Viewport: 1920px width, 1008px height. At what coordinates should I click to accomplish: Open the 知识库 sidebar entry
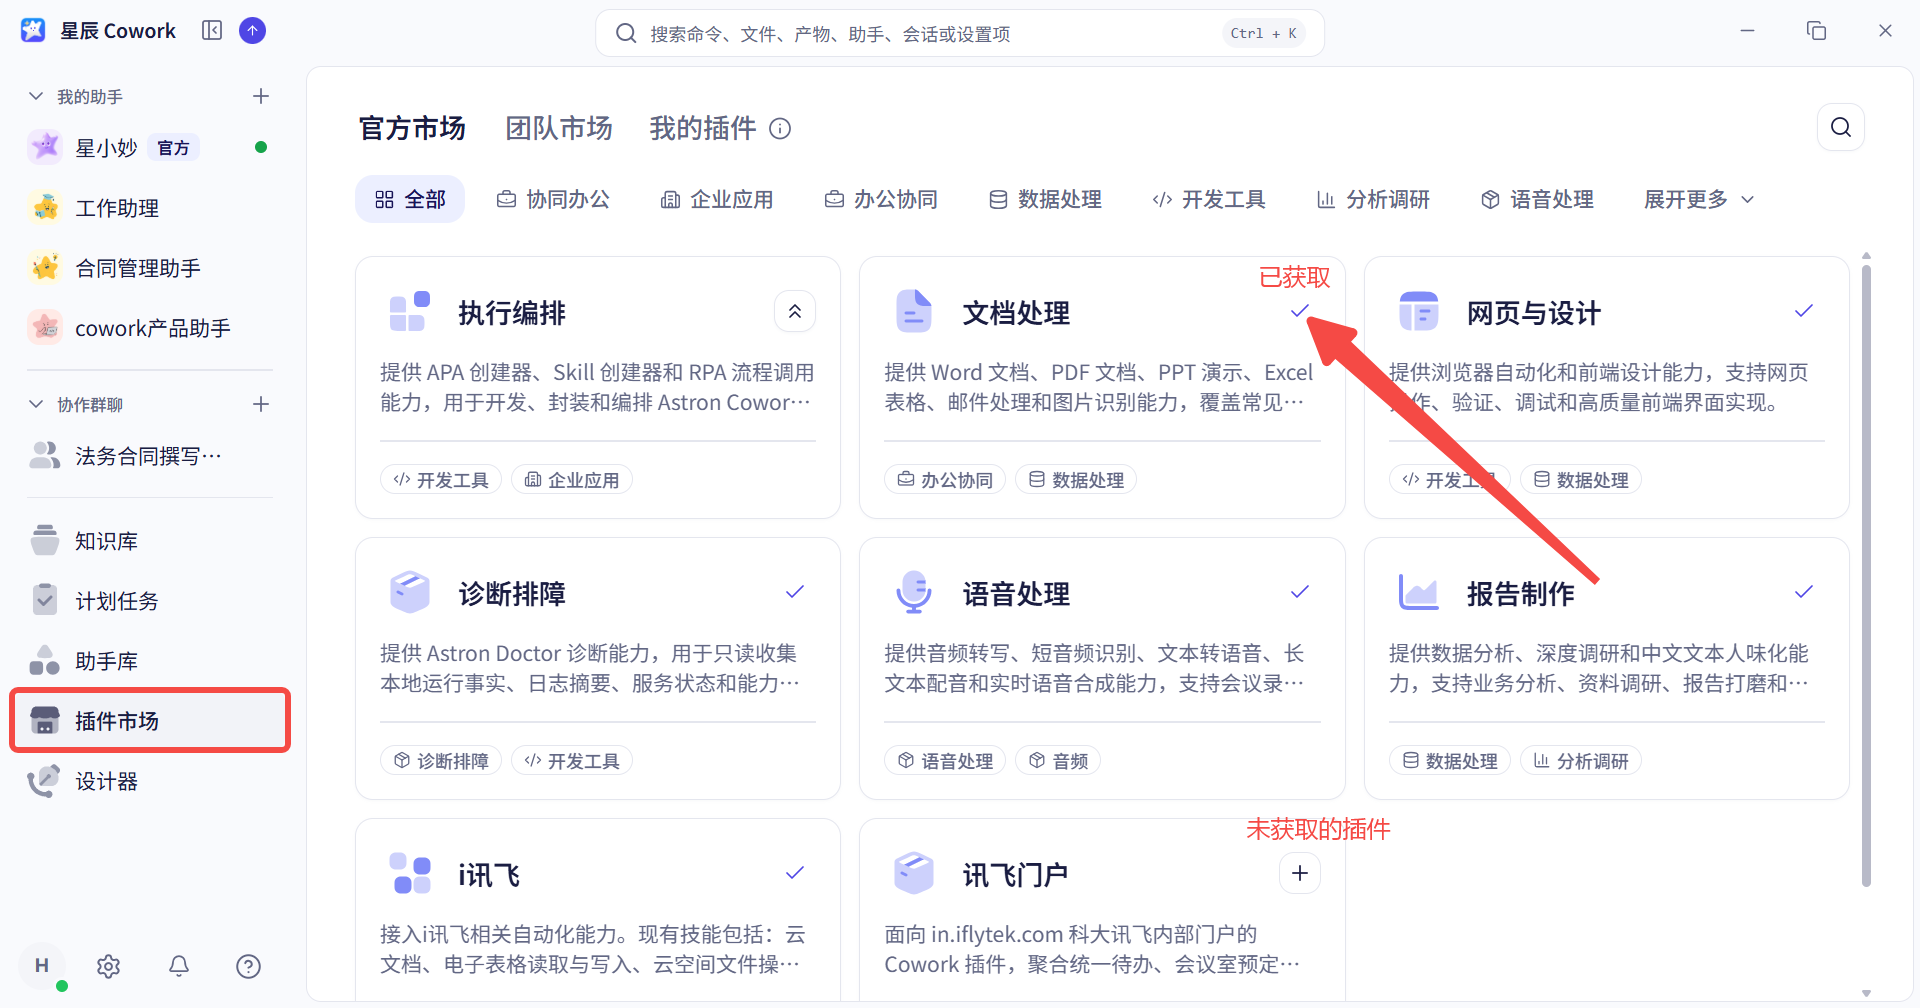150,541
